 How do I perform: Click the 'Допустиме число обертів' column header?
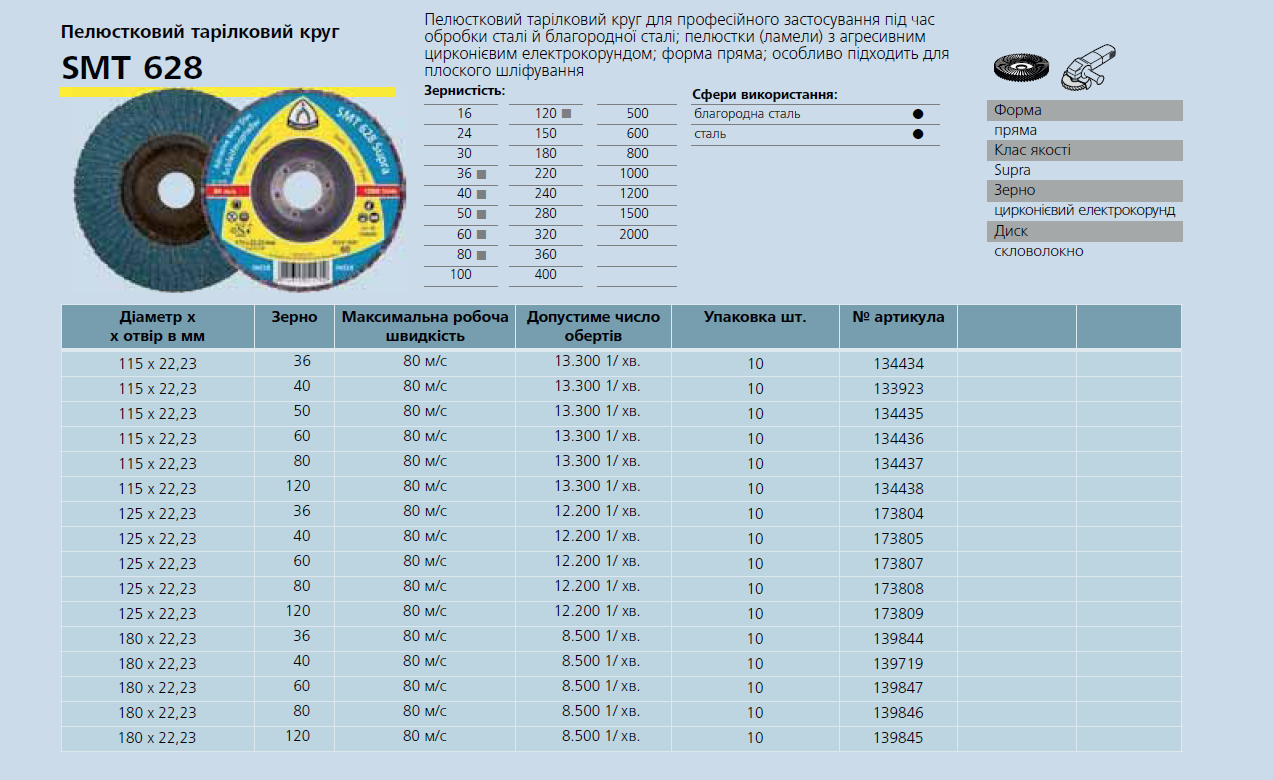pyautogui.click(x=593, y=327)
